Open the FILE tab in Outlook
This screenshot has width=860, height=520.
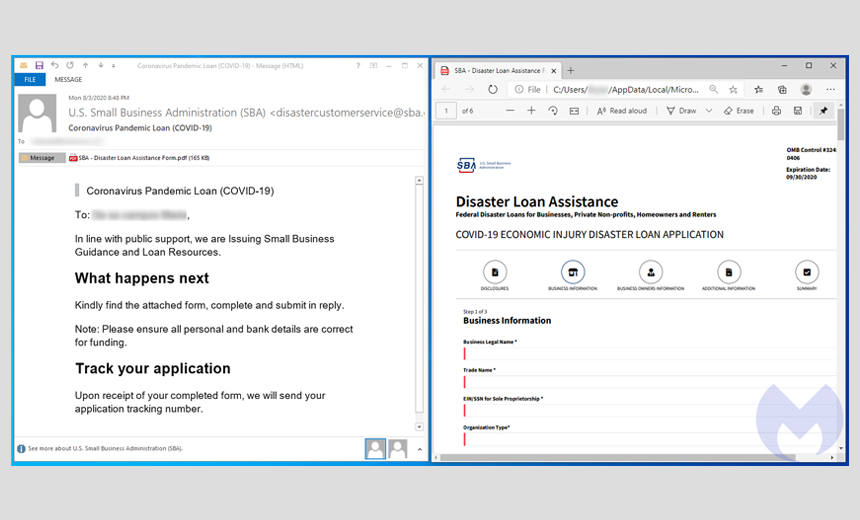coord(30,80)
